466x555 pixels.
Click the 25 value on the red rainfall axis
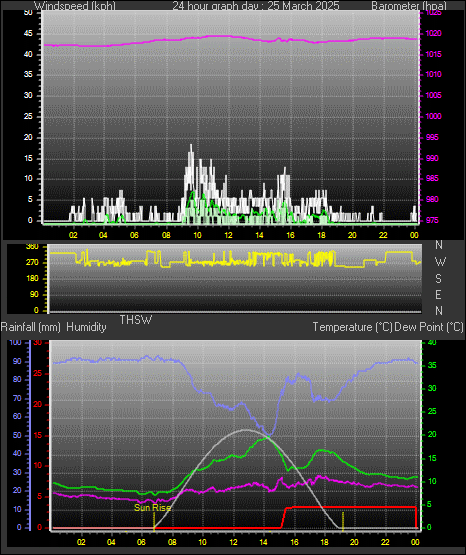point(38,374)
